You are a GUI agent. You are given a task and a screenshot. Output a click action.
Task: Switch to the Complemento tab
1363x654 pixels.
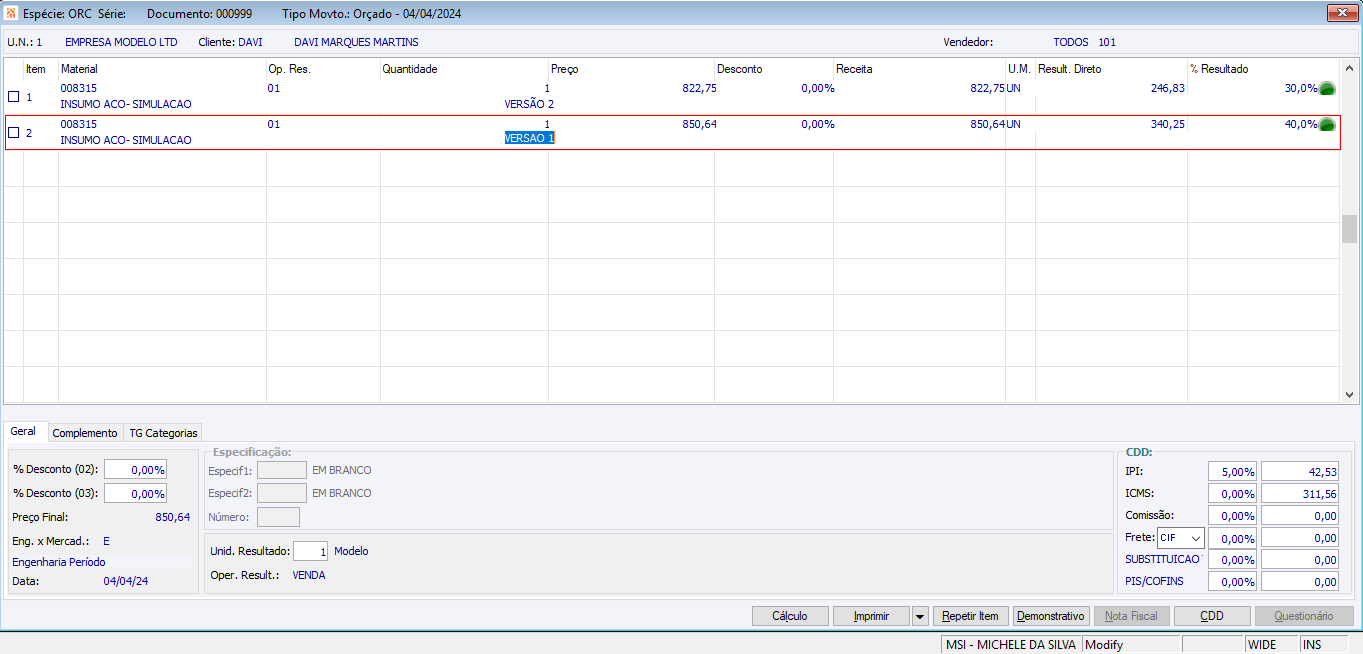tap(85, 433)
